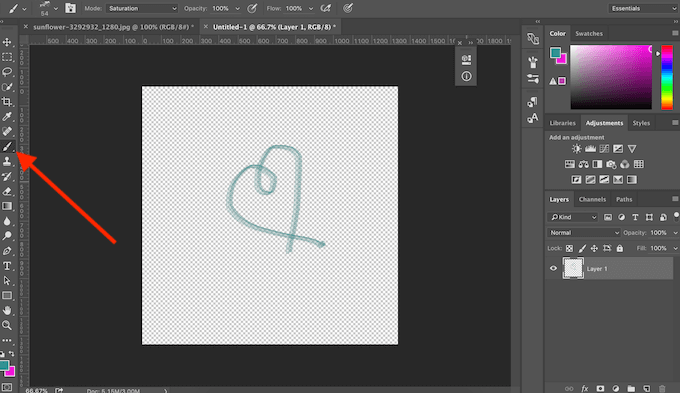Select the Lasso tool

[7, 72]
